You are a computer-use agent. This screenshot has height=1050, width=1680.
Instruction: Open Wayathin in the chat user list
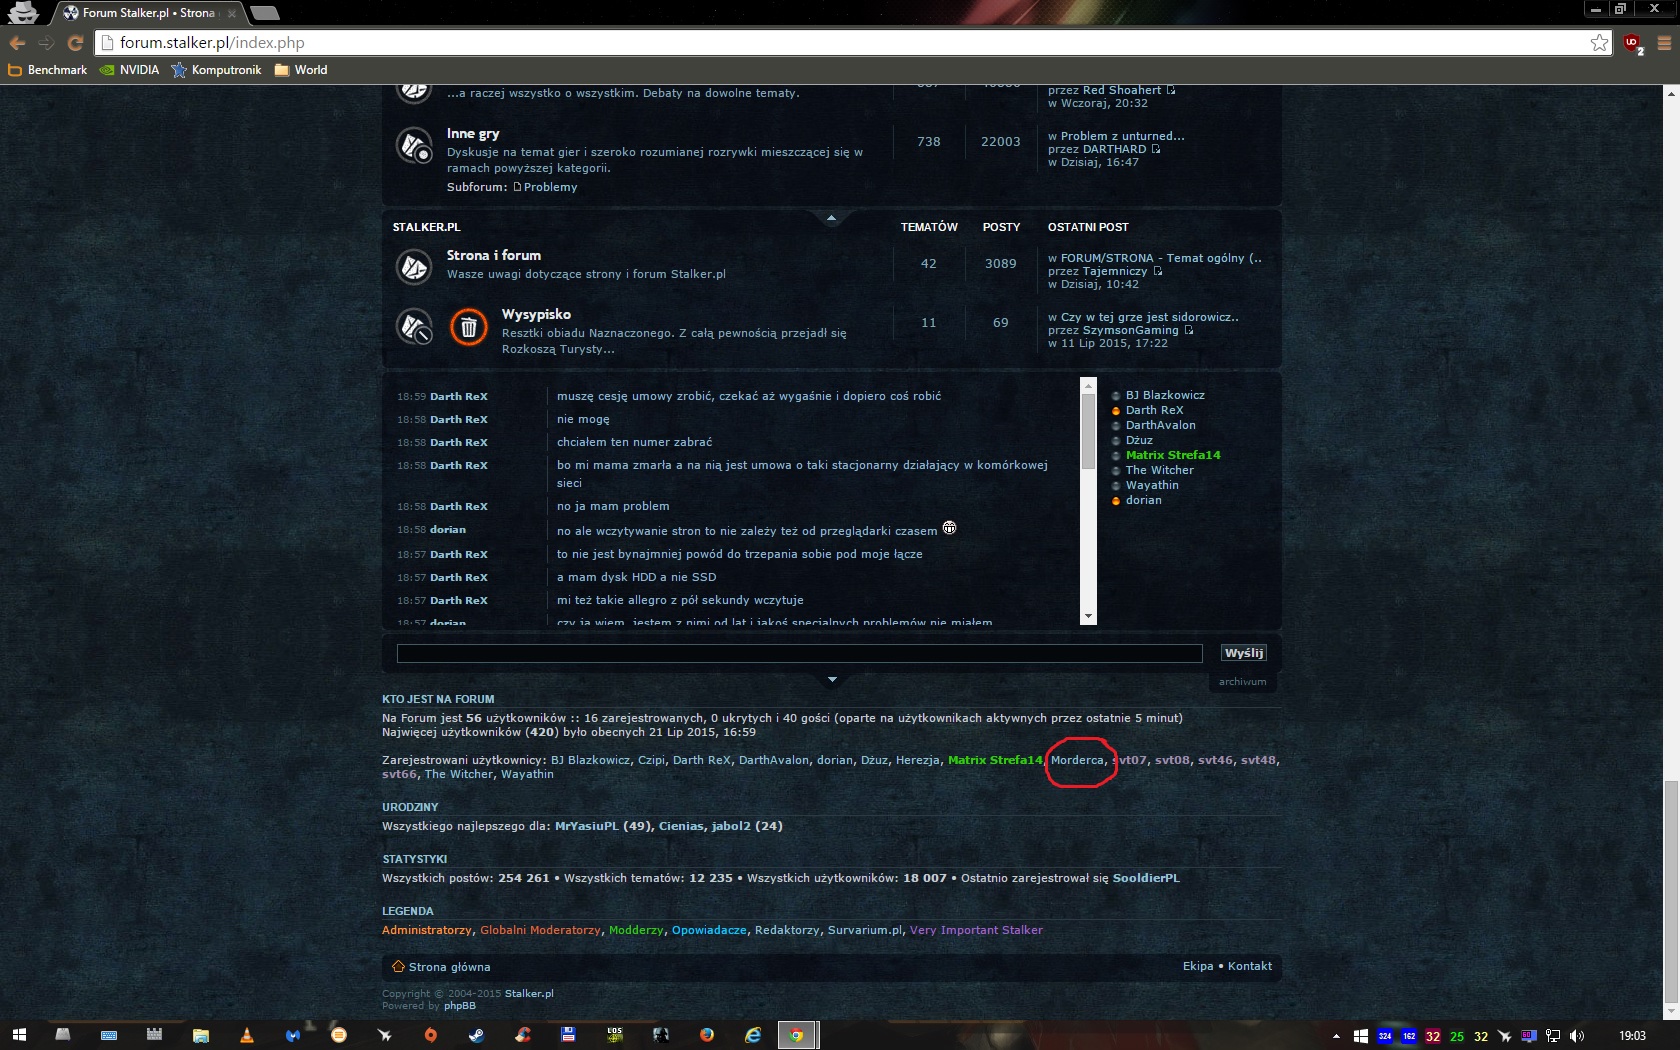1152,485
